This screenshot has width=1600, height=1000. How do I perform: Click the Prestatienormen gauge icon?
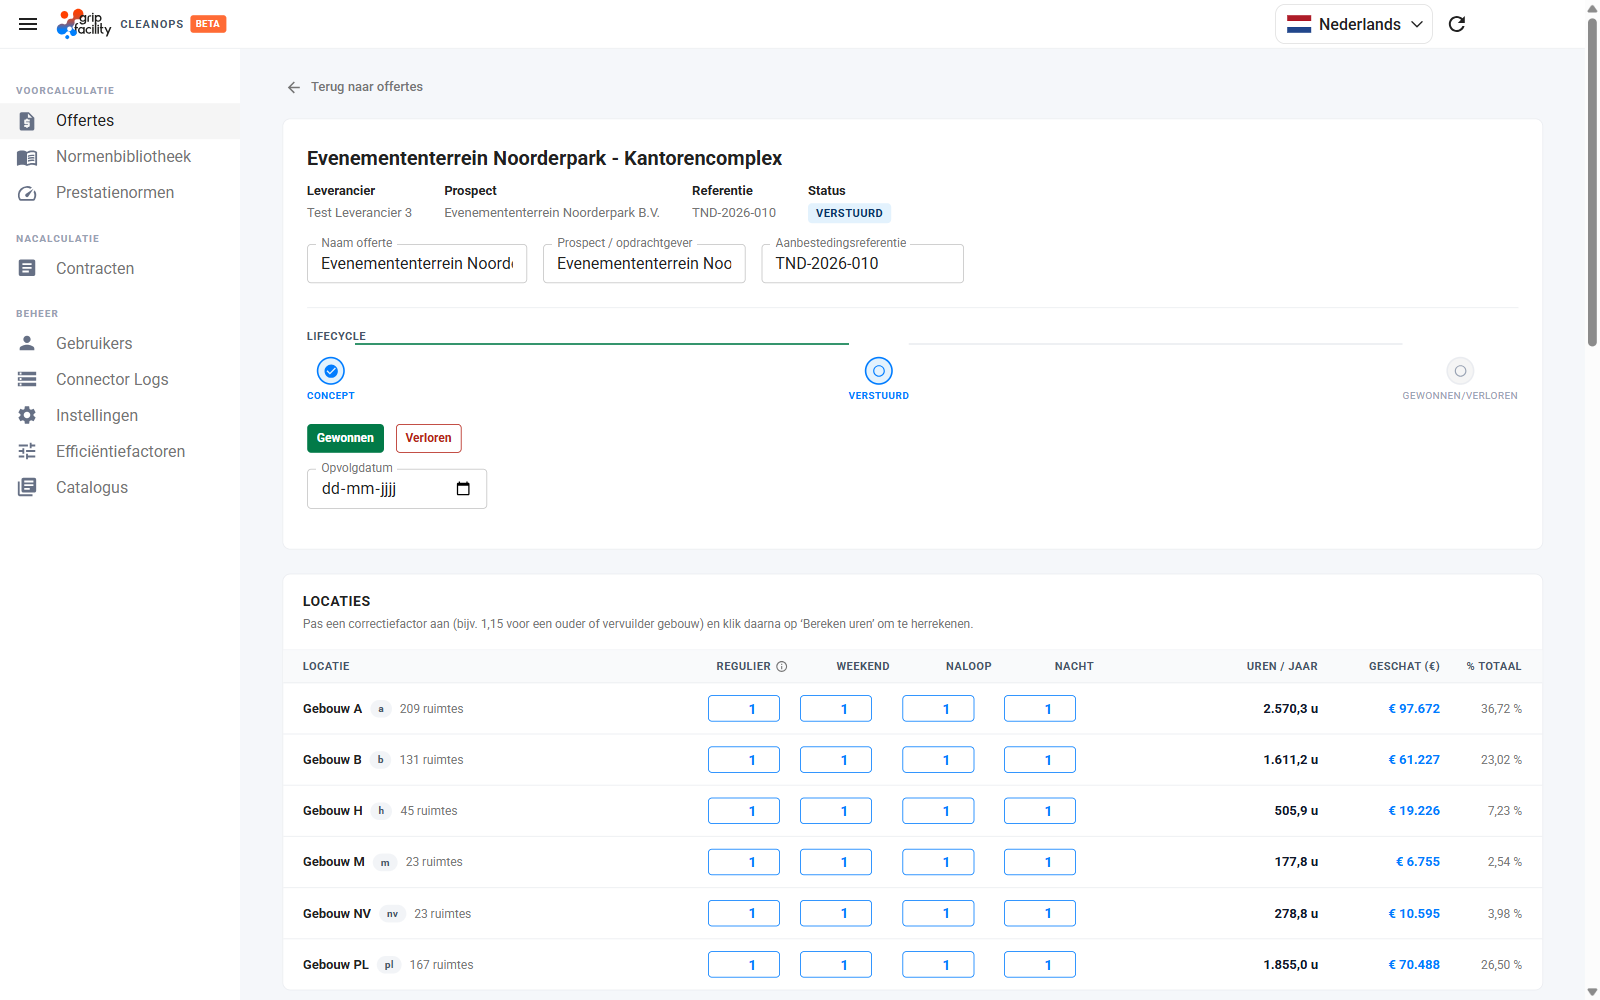point(27,193)
